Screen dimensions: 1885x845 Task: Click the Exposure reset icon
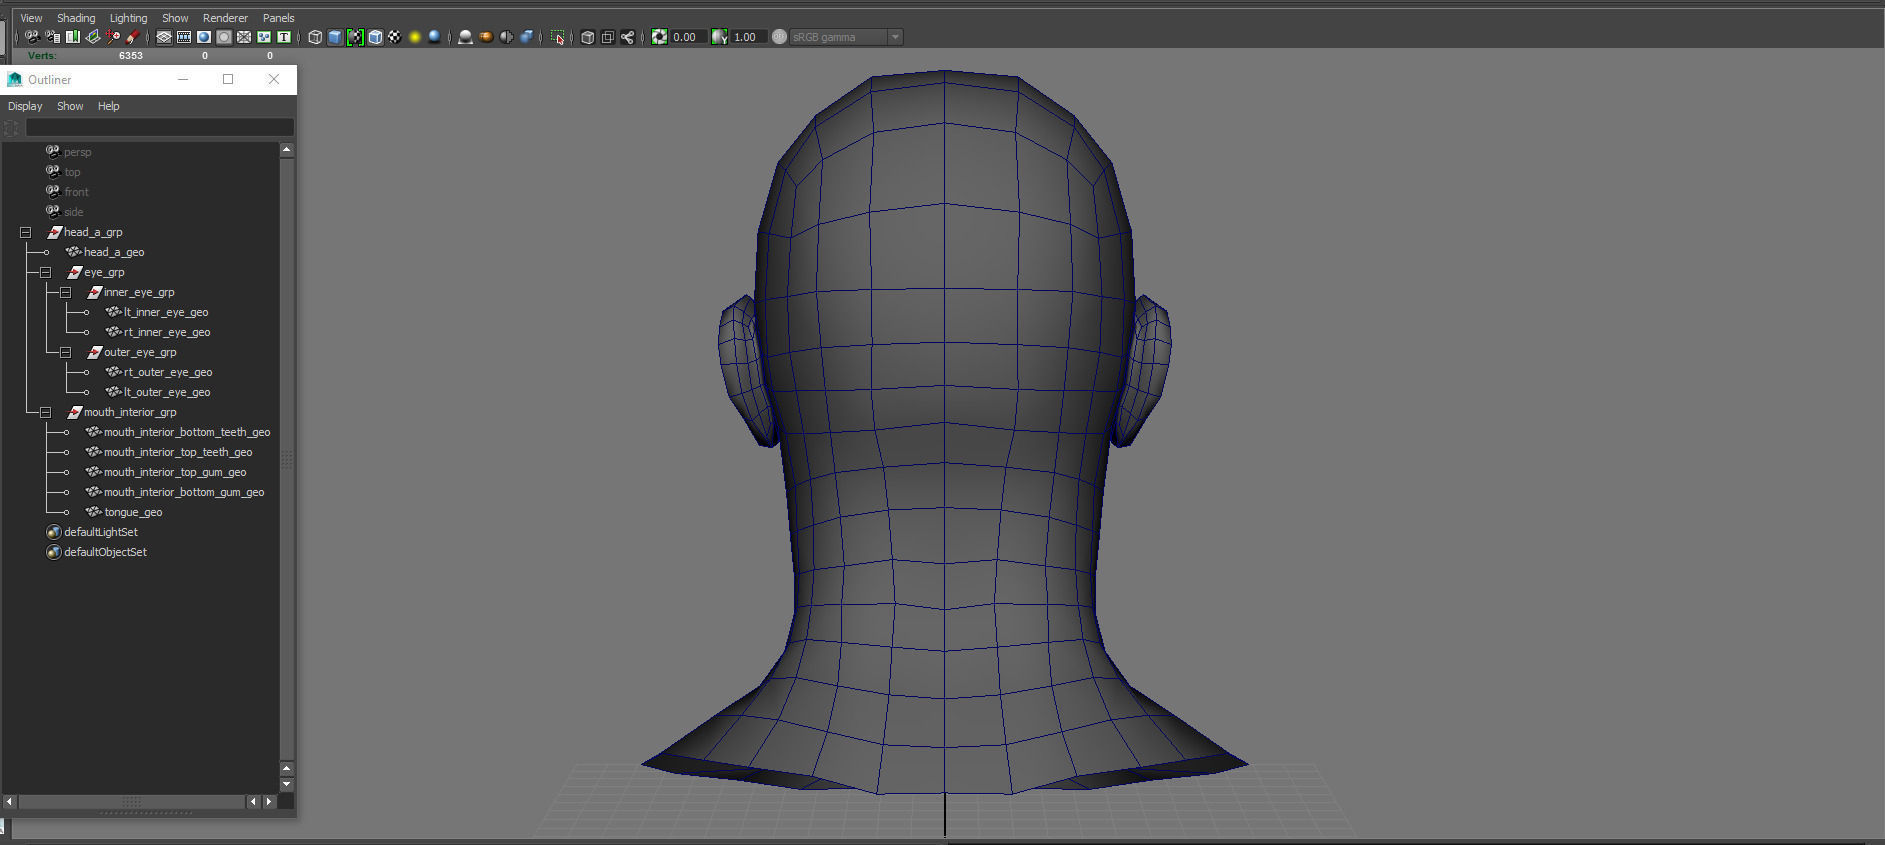click(659, 37)
